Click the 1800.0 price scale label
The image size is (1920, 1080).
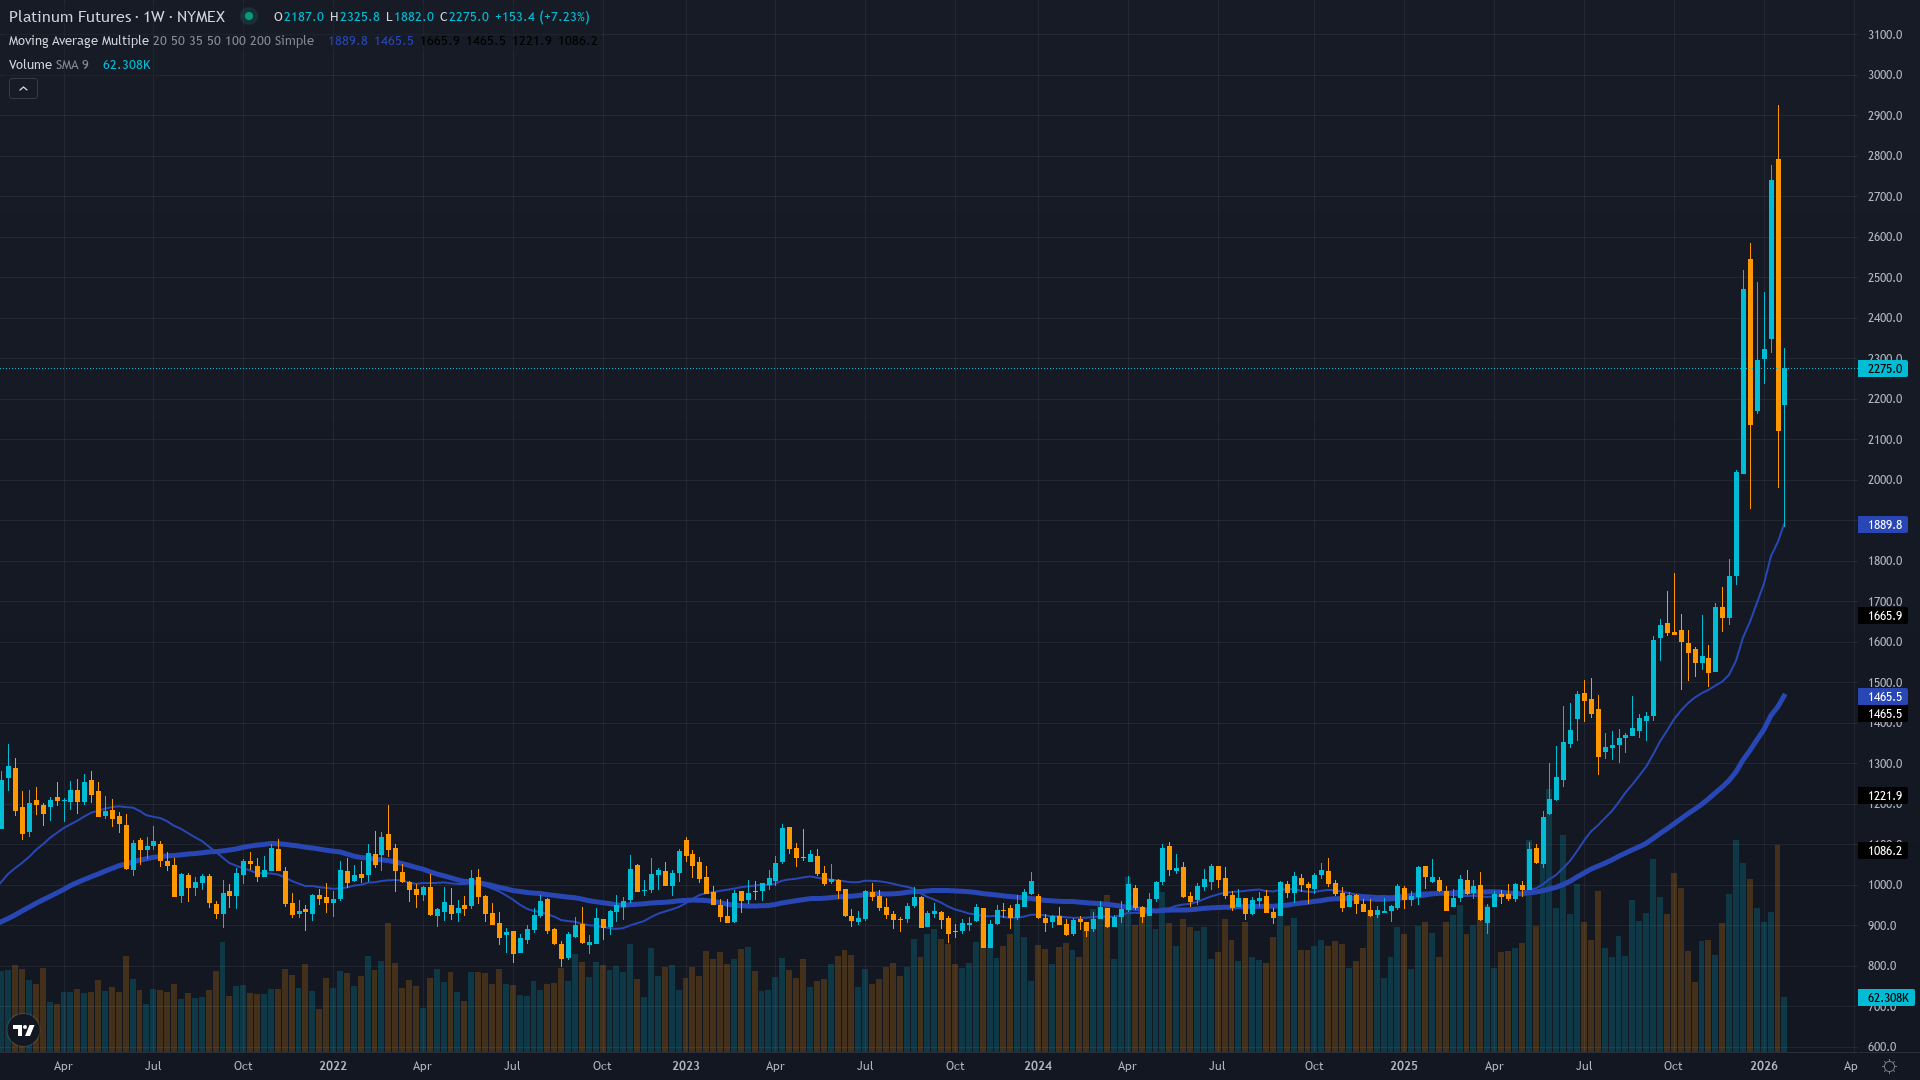pos(1885,561)
